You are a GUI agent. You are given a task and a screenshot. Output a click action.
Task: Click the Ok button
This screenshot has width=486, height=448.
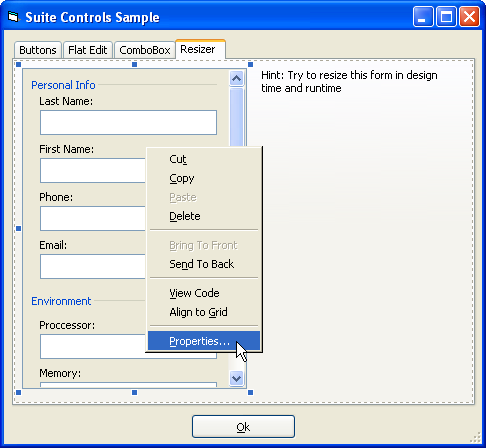coord(243,427)
